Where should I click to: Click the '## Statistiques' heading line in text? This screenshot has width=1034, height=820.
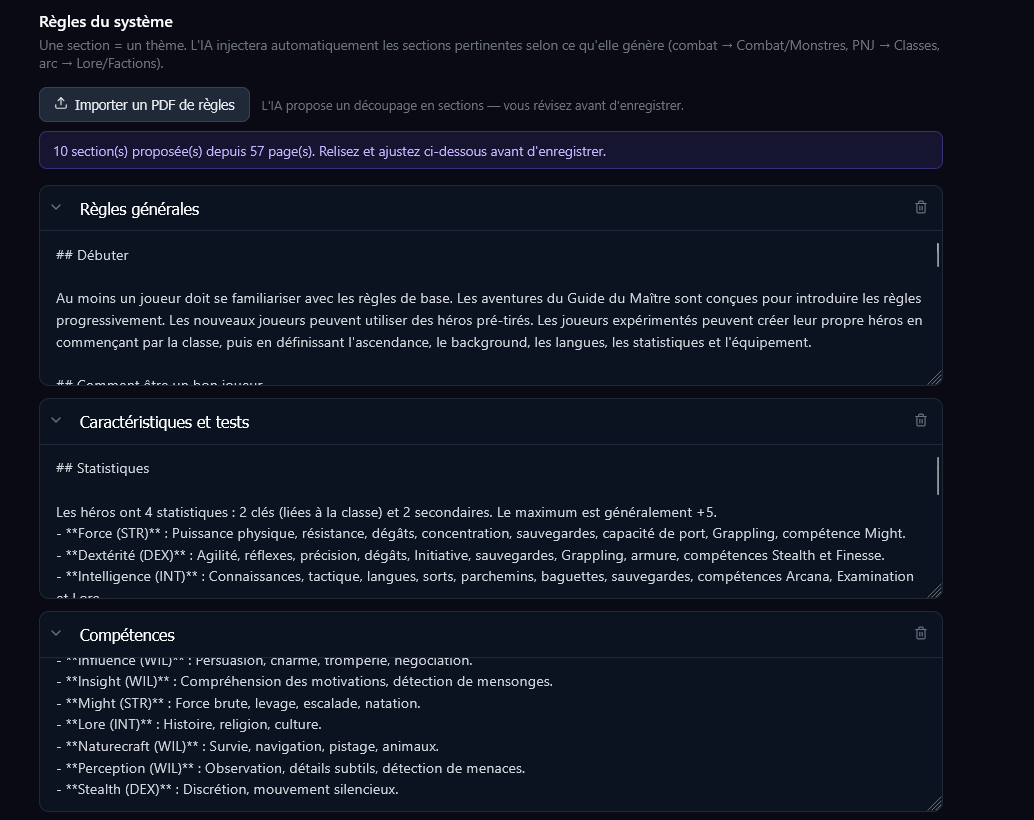click(103, 468)
